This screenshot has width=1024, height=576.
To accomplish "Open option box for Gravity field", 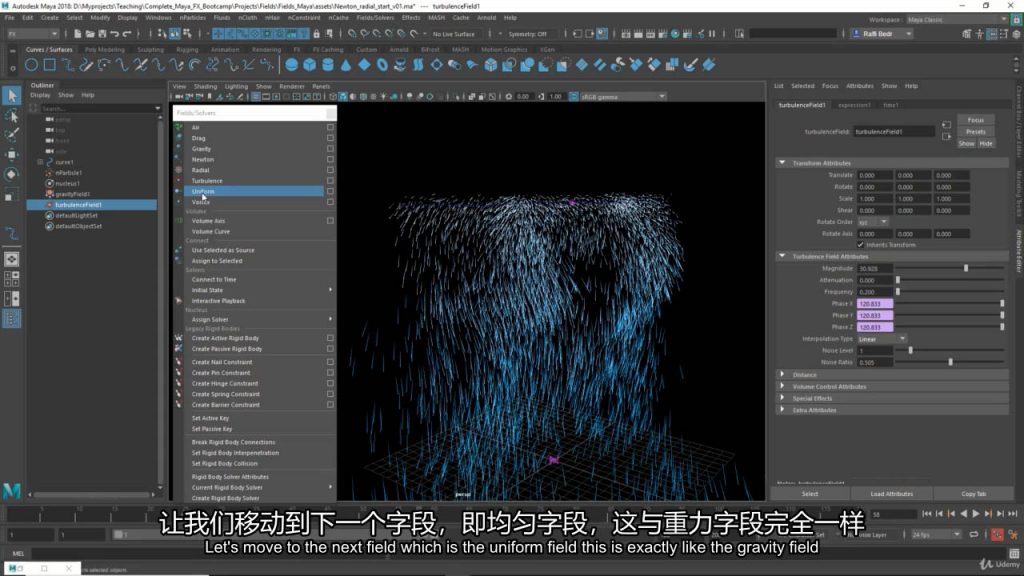I will click(330, 149).
